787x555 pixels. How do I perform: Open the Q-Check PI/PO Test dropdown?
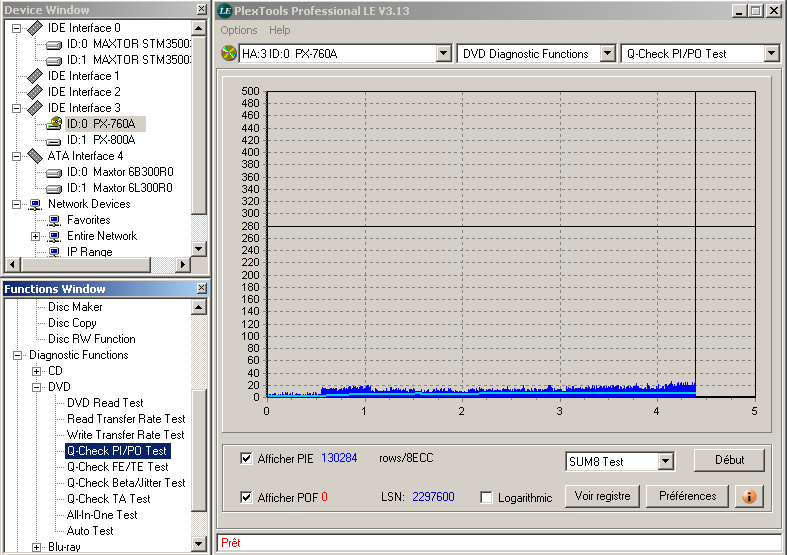771,53
